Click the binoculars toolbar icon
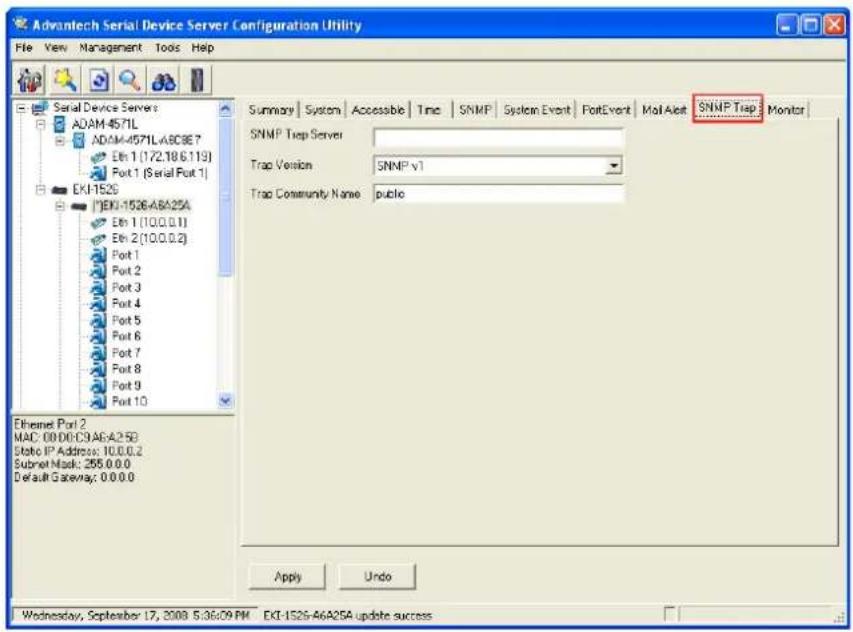This screenshot has width=853, height=632. point(164,82)
